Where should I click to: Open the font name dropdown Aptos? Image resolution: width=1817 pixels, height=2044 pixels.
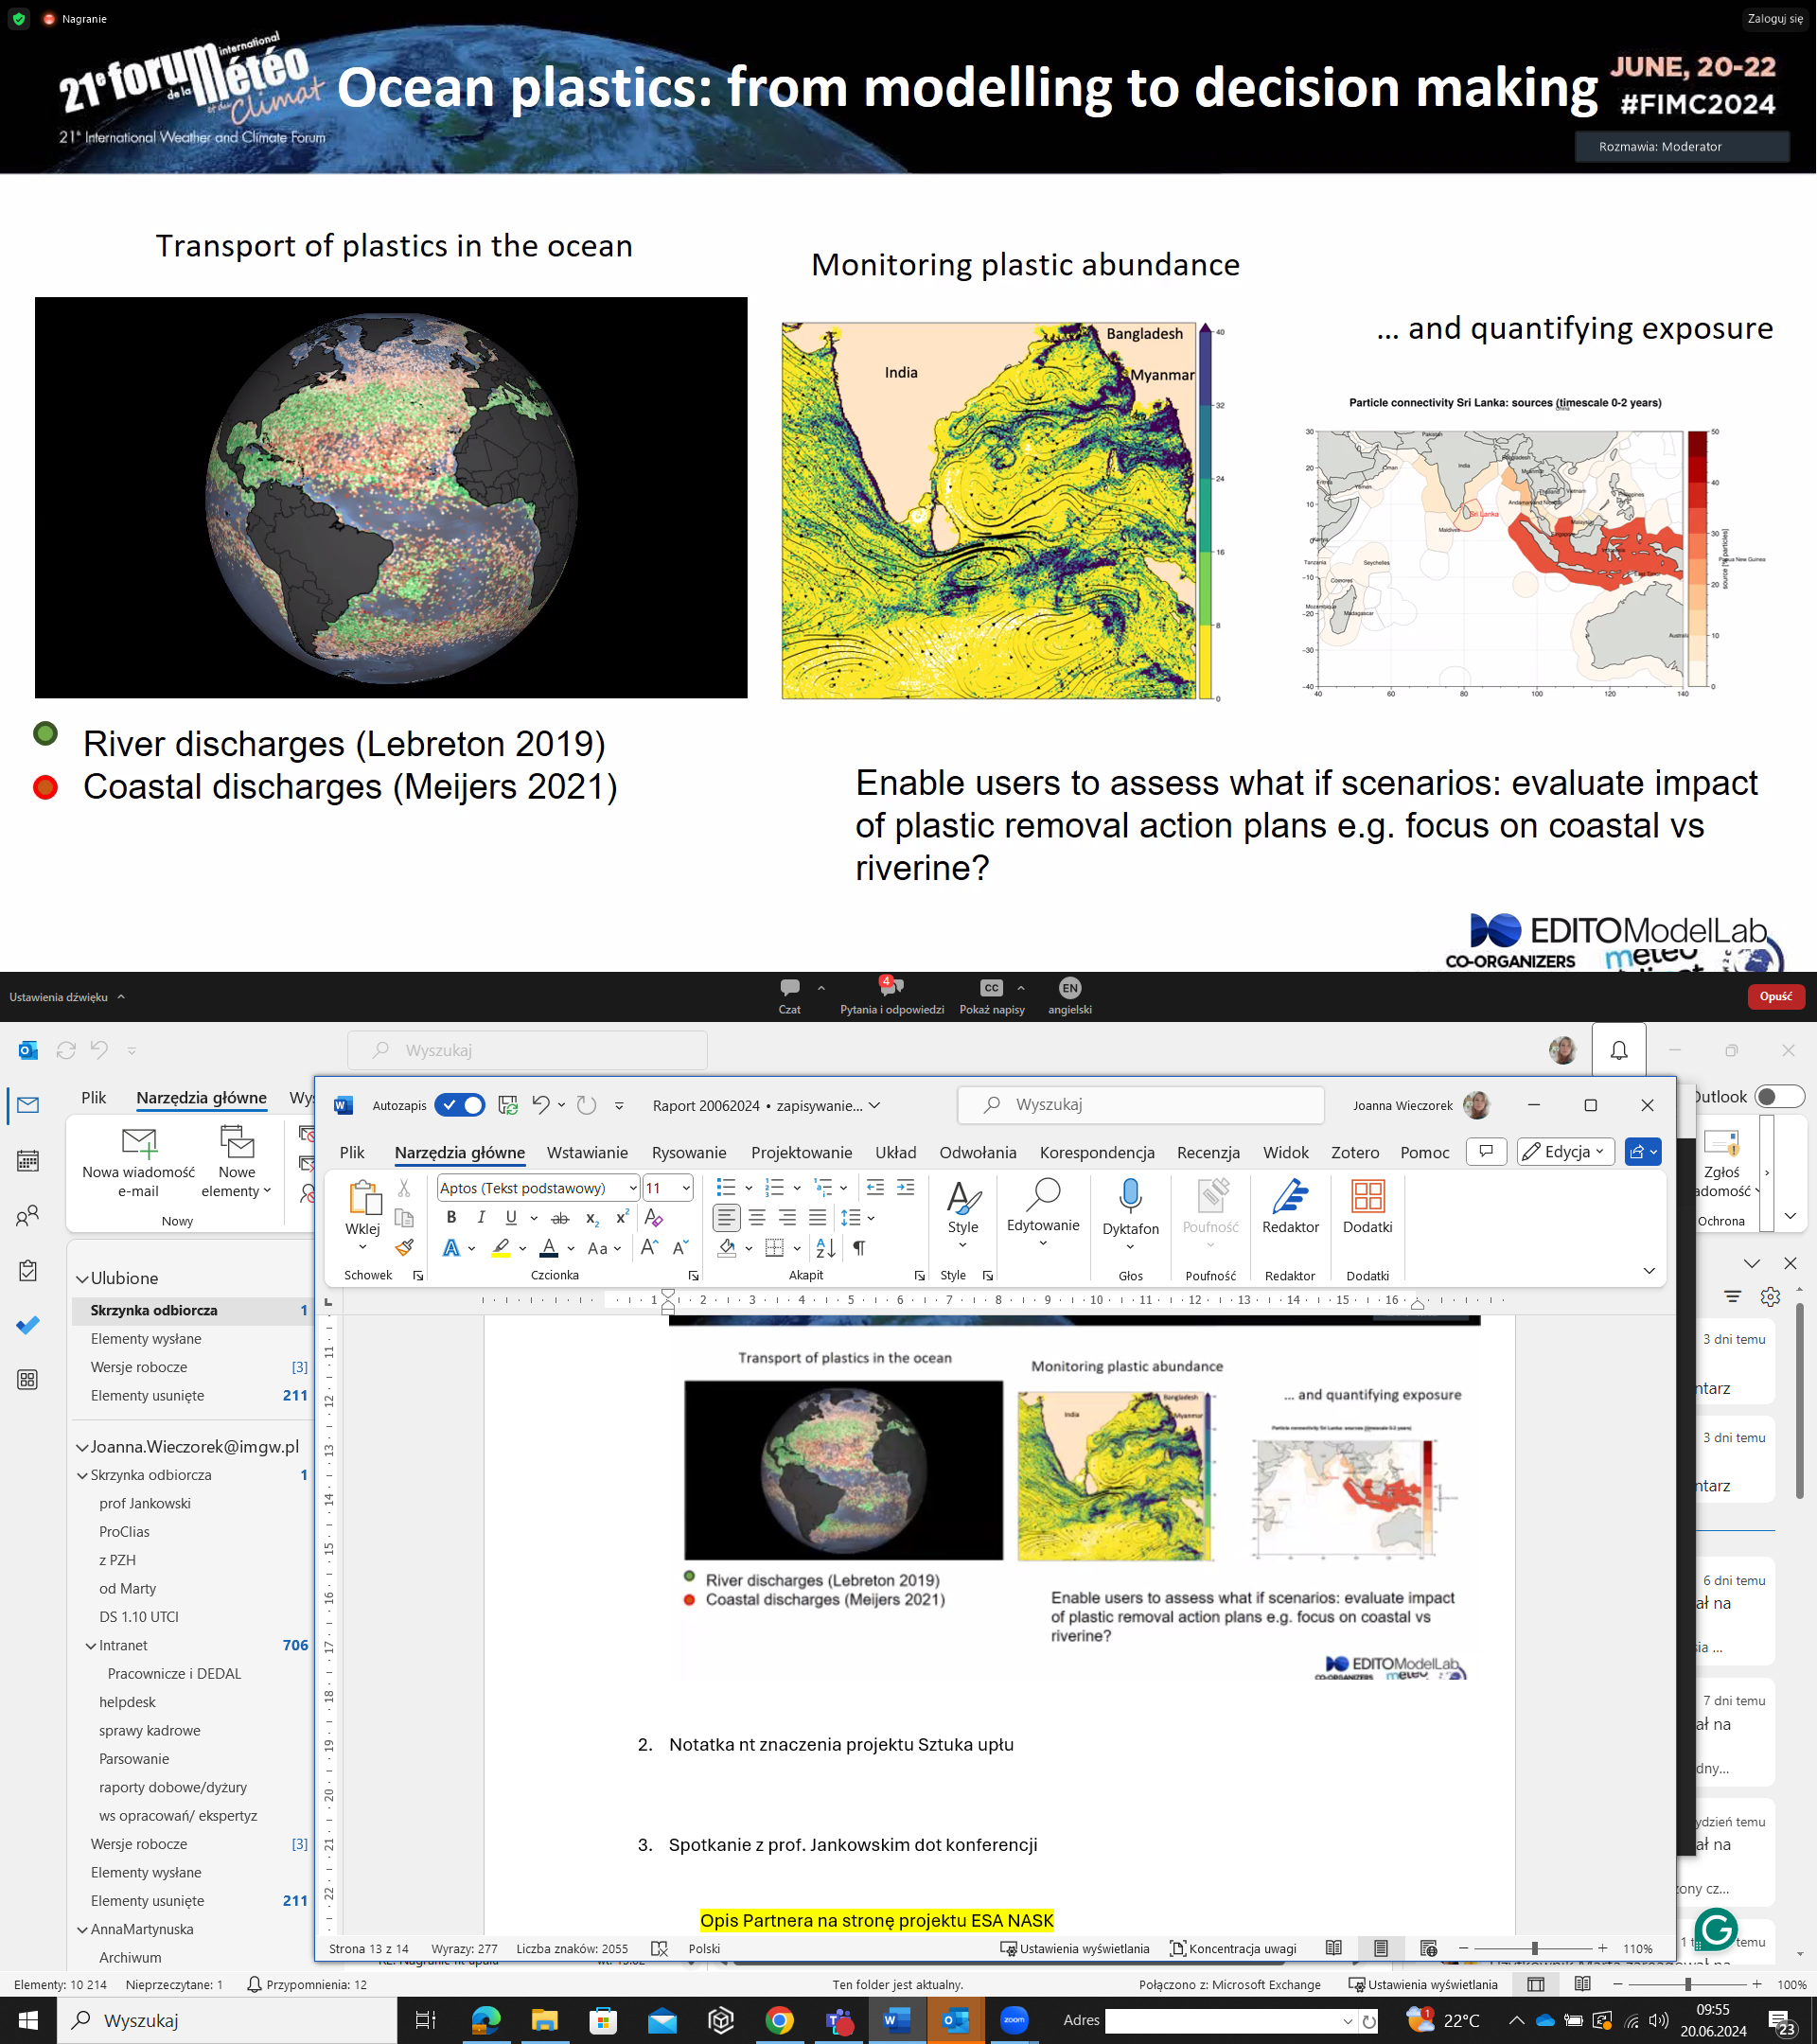[633, 1188]
